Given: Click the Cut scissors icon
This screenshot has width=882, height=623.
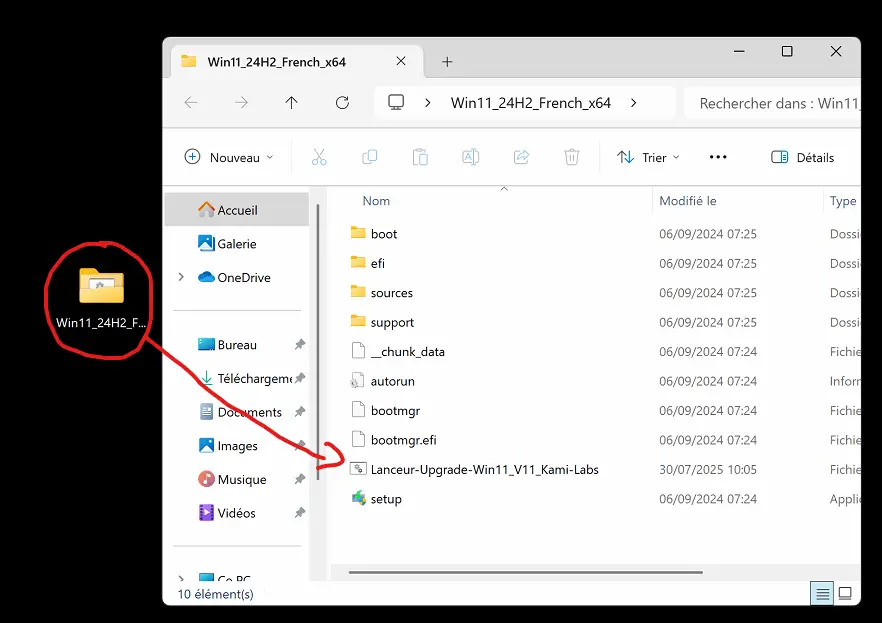Looking at the screenshot, I should tap(319, 157).
